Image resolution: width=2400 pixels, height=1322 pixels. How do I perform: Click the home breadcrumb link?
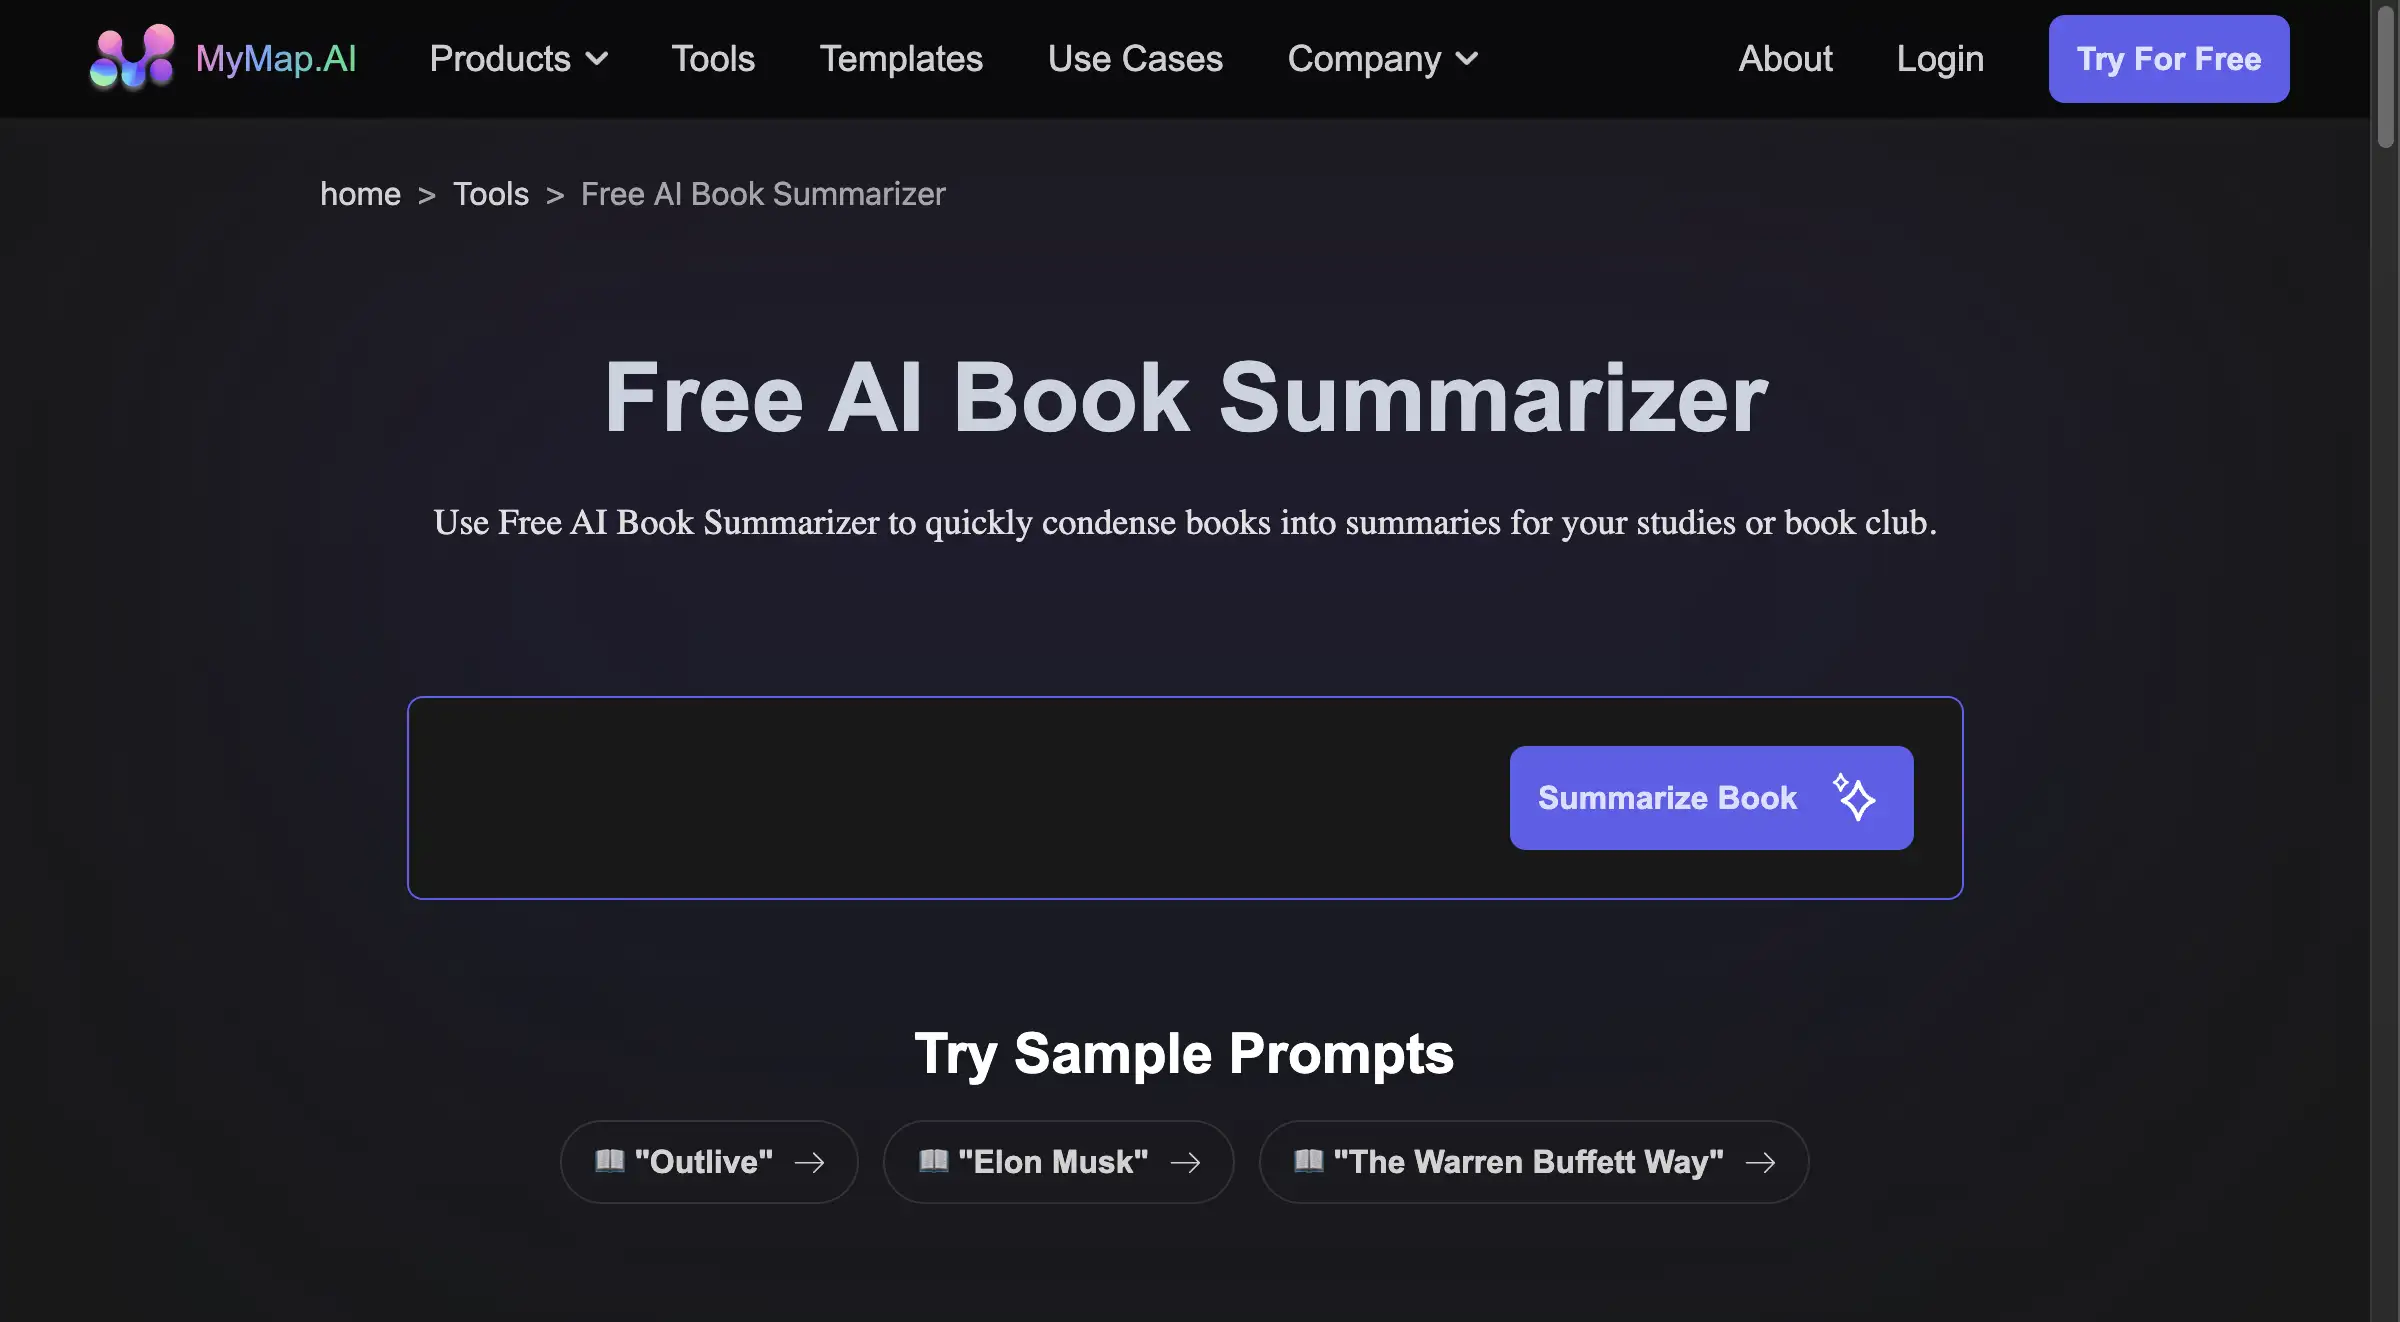coord(360,194)
